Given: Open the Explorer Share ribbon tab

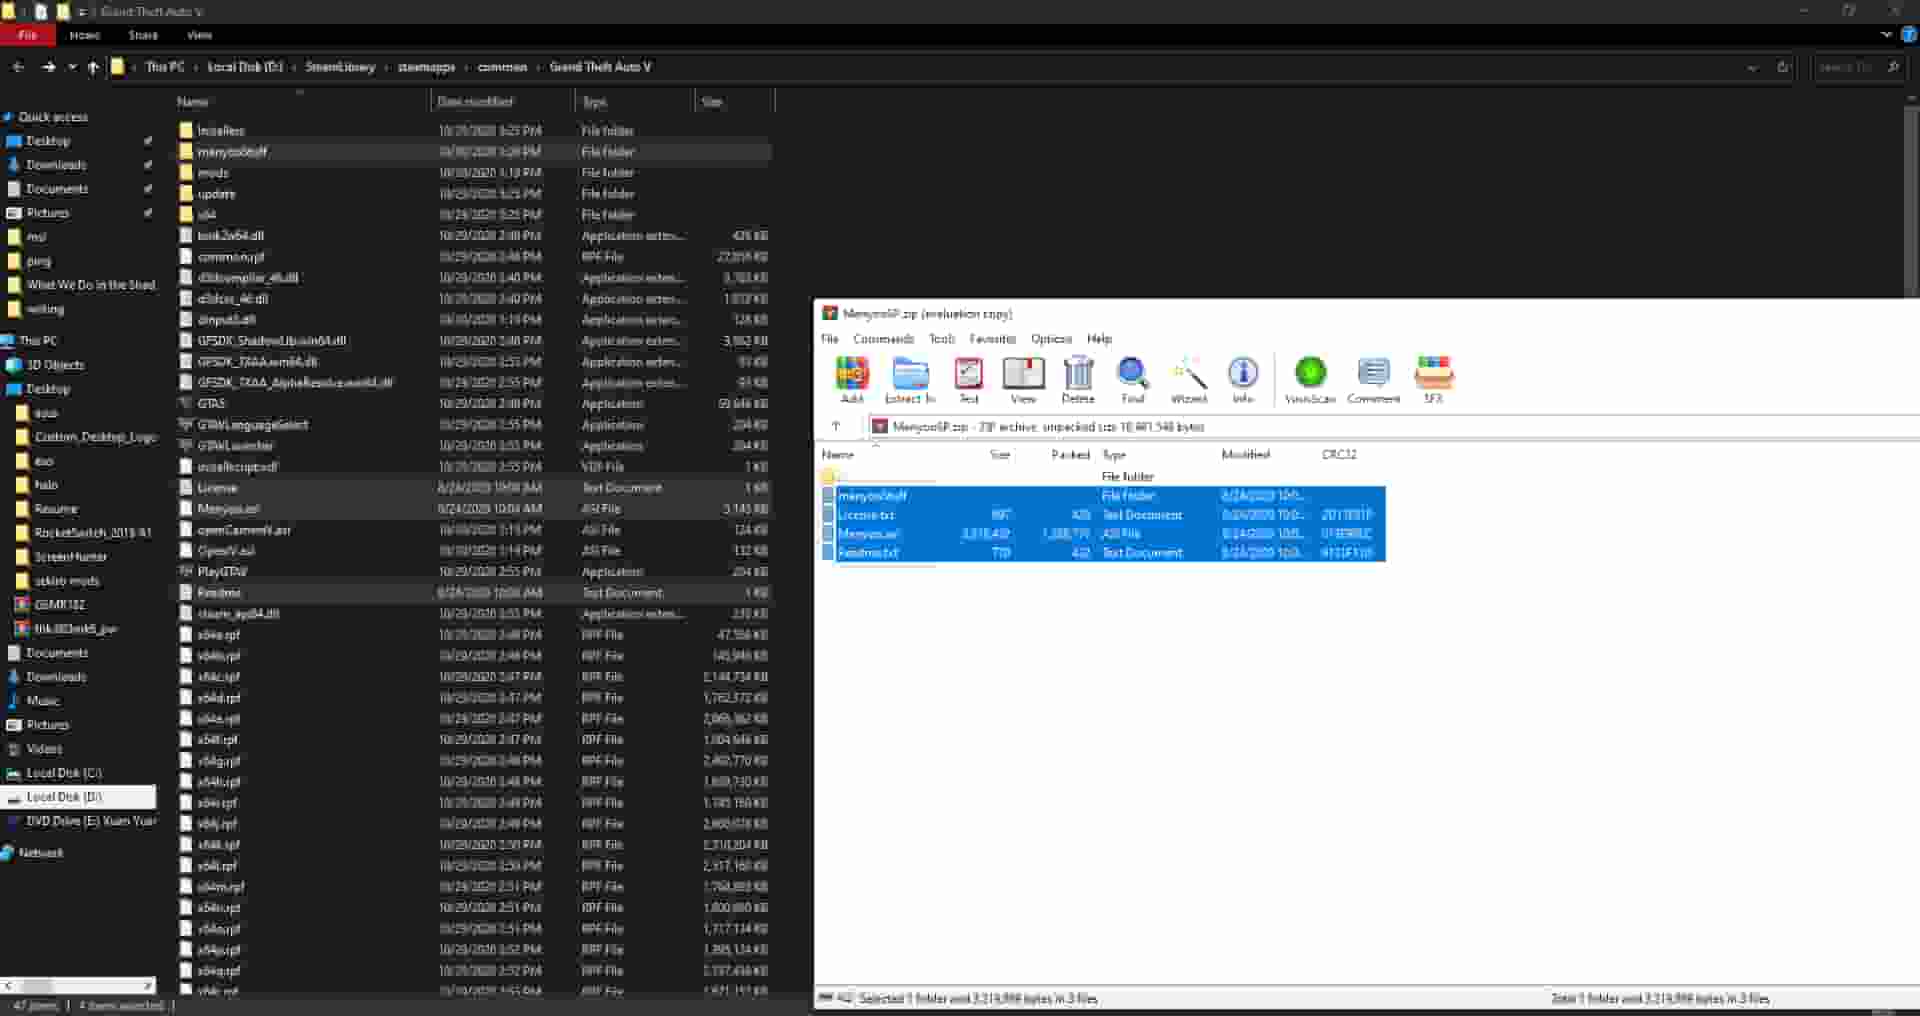Looking at the screenshot, I should pyautogui.click(x=143, y=35).
